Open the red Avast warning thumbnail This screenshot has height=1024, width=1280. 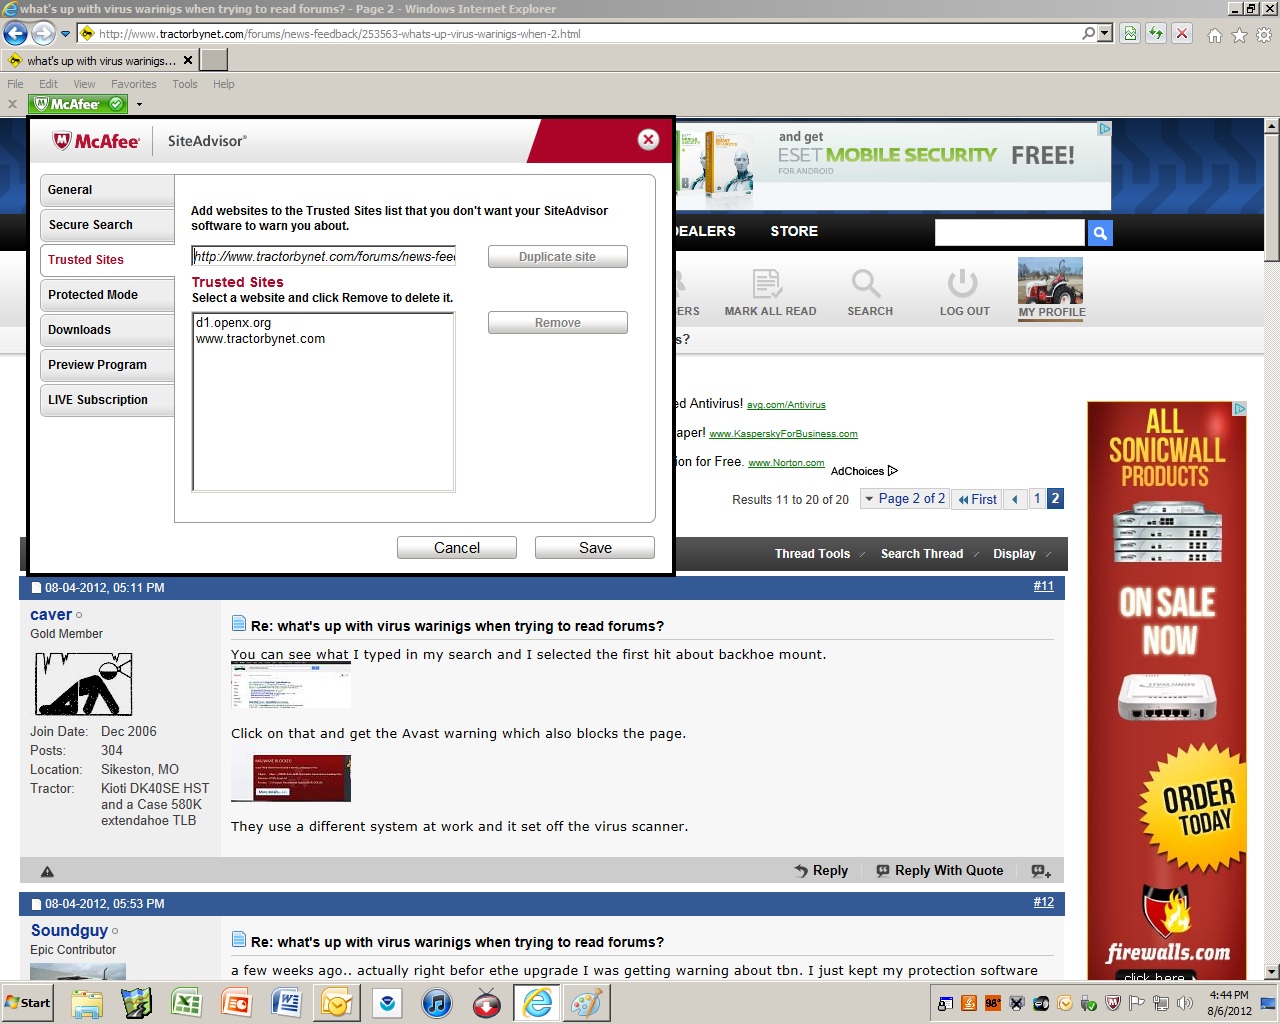(291, 778)
